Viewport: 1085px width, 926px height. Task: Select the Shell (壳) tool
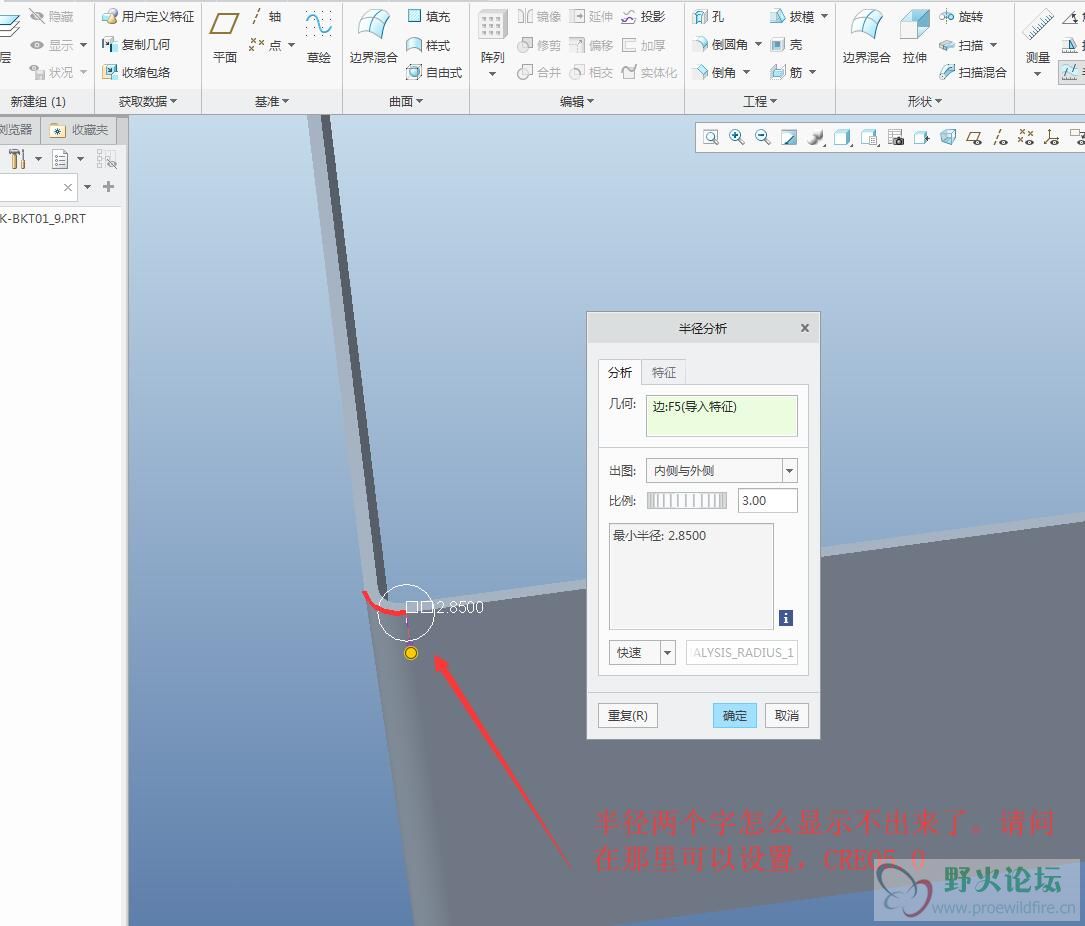[786, 44]
